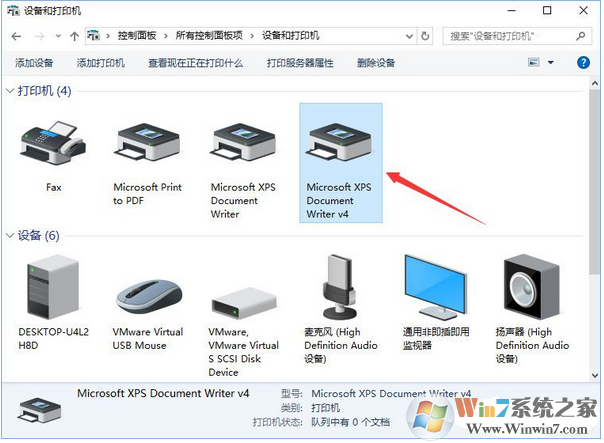Click the back navigation arrow

pyautogui.click(x=16, y=37)
